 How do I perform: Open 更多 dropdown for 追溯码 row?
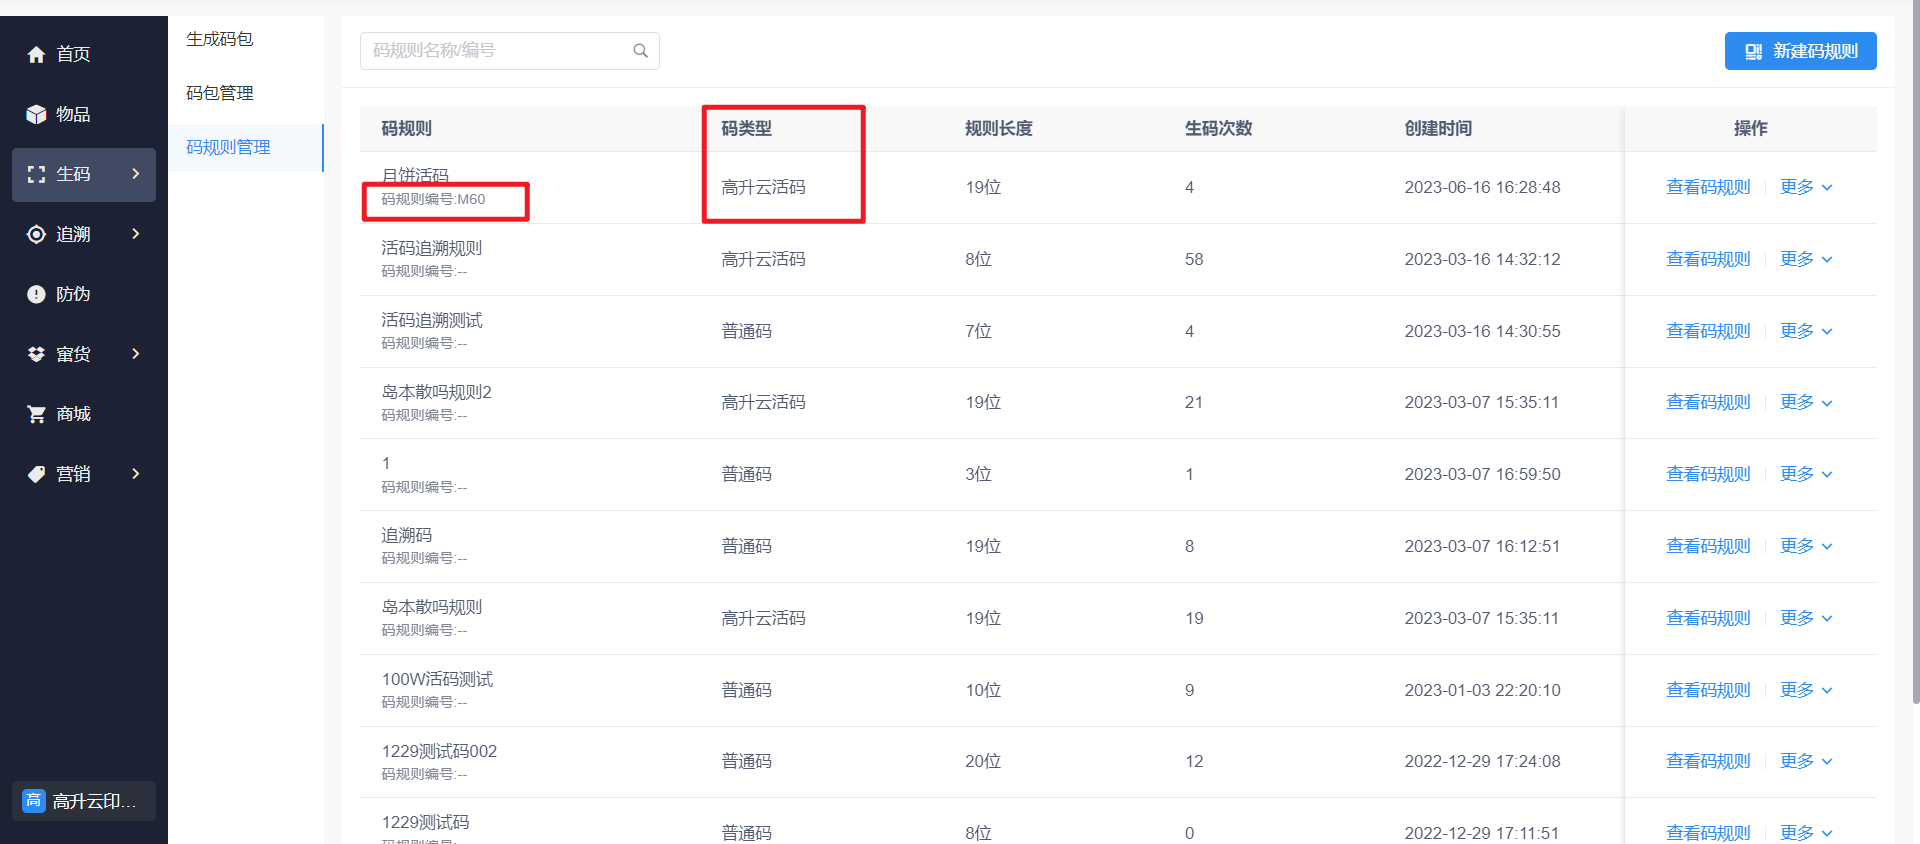pos(1806,546)
